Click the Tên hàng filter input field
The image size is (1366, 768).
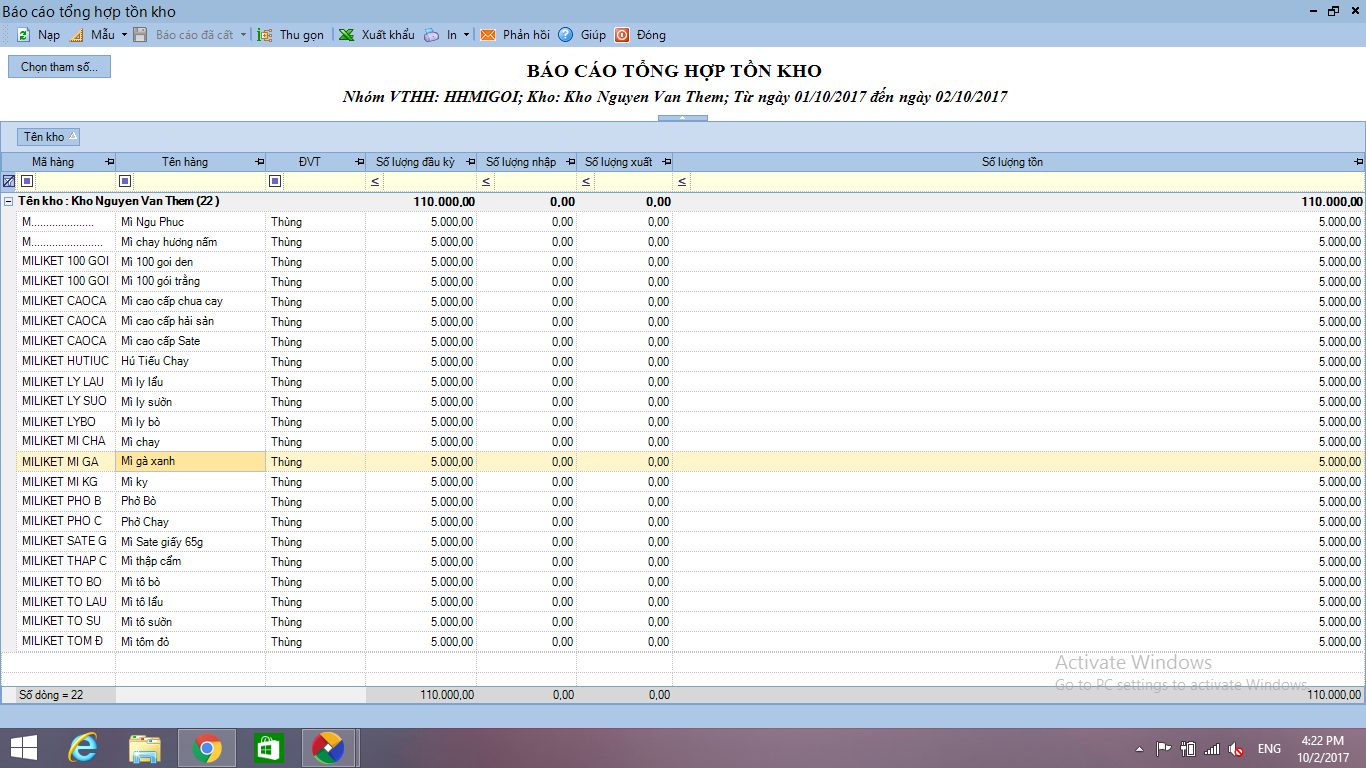(x=198, y=181)
